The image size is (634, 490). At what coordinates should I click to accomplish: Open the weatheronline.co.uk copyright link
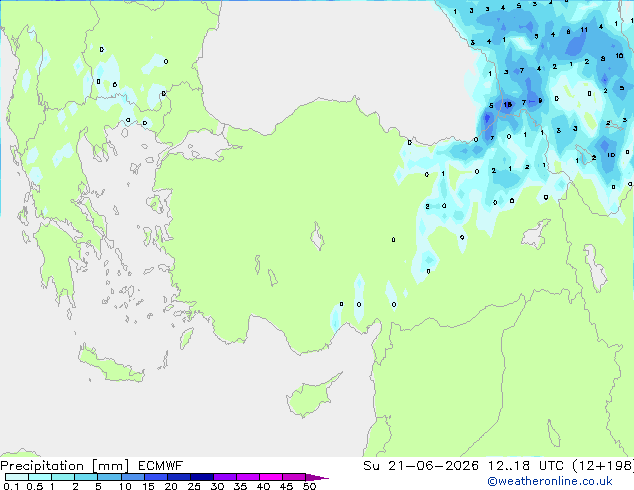click(550, 481)
